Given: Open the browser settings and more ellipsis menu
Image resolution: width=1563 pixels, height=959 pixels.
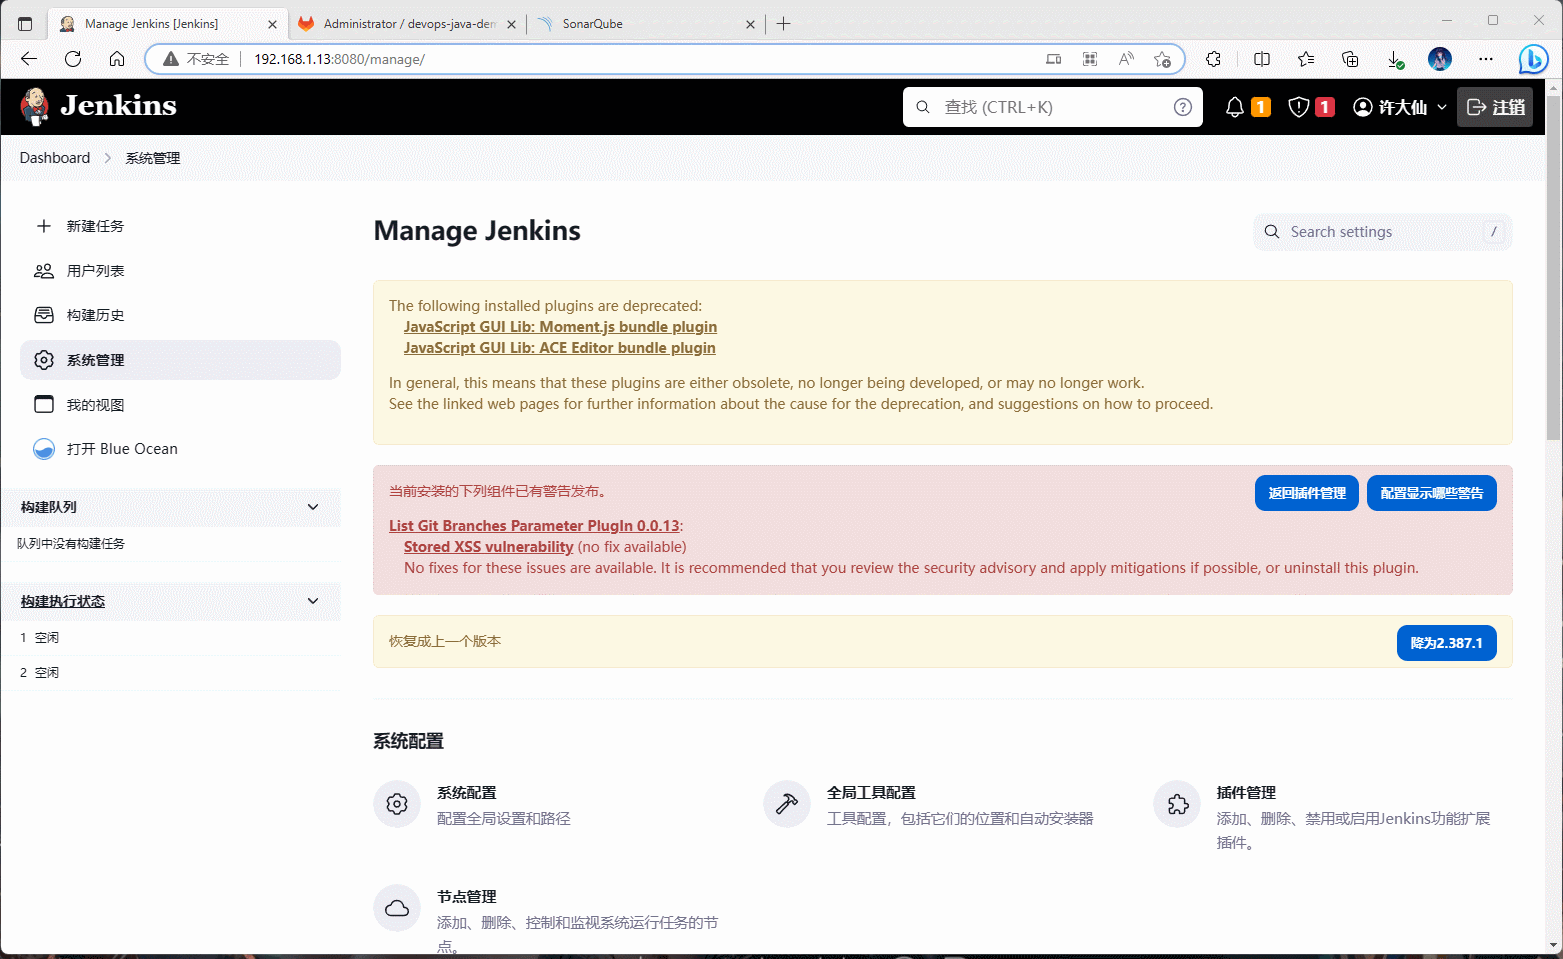Looking at the screenshot, I should click(1486, 59).
